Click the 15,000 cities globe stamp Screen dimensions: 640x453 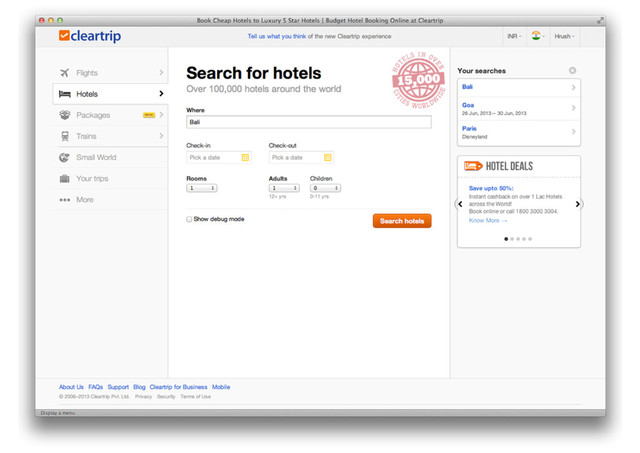pos(419,80)
